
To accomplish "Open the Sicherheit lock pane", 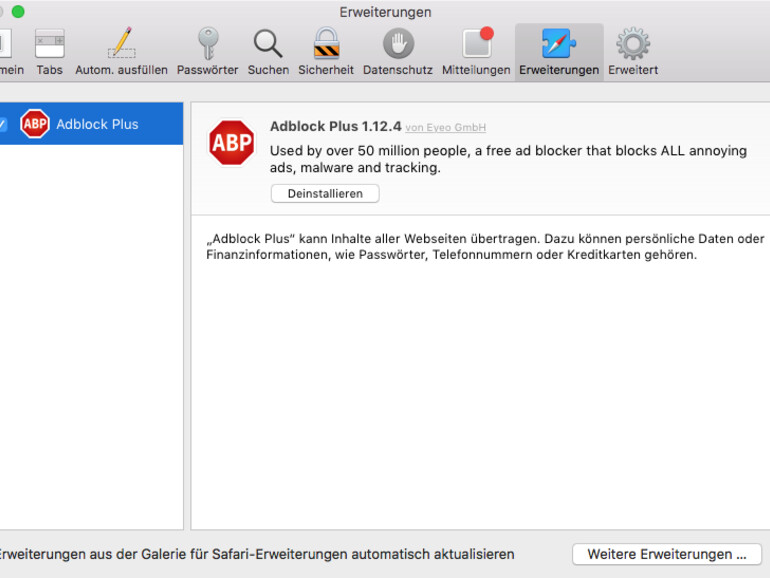I will [326, 52].
